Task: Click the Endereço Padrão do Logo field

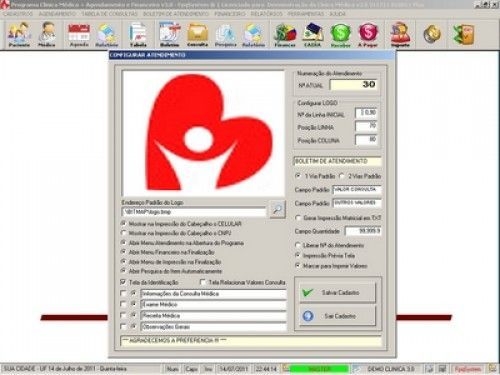Action: tap(194, 212)
